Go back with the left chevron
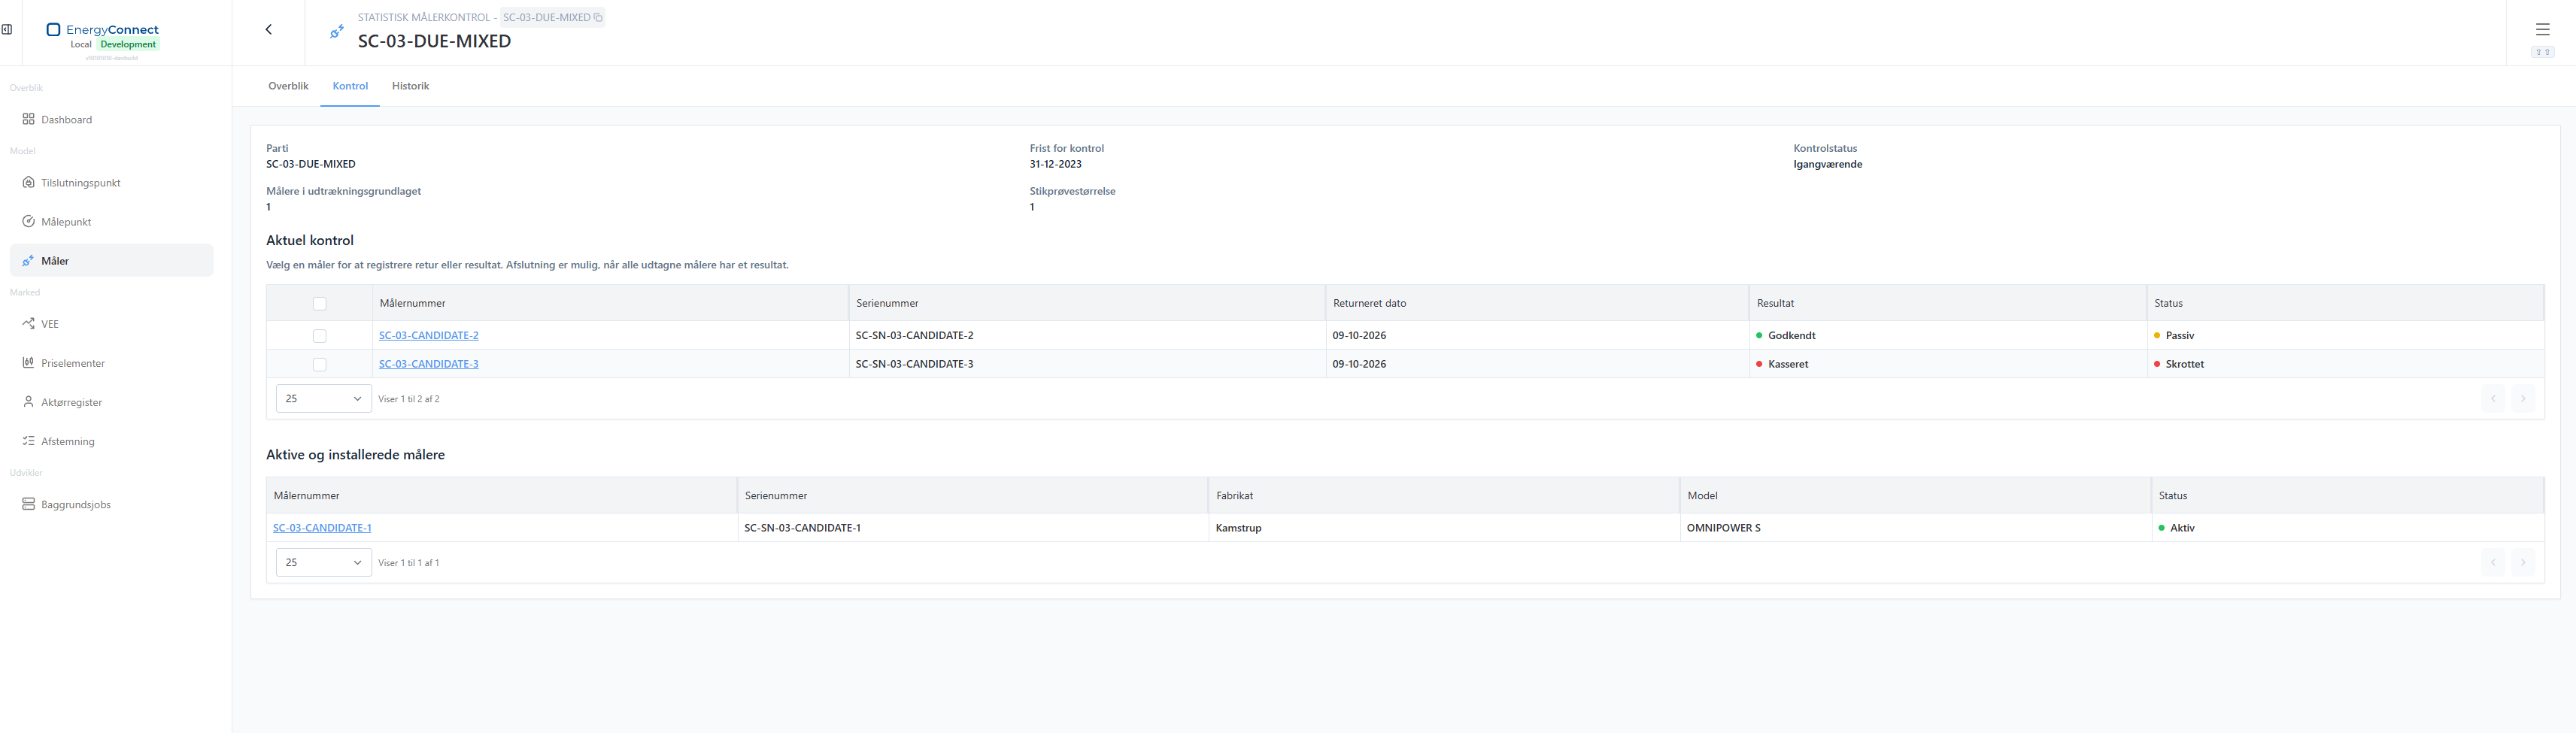This screenshot has width=2576, height=733. click(x=268, y=29)
